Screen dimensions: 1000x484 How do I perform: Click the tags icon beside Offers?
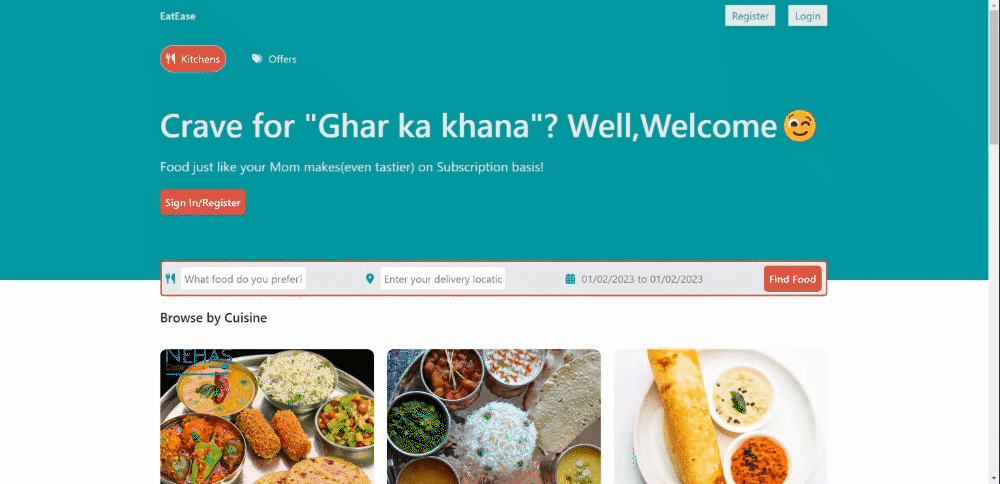(x=257, y=59)
